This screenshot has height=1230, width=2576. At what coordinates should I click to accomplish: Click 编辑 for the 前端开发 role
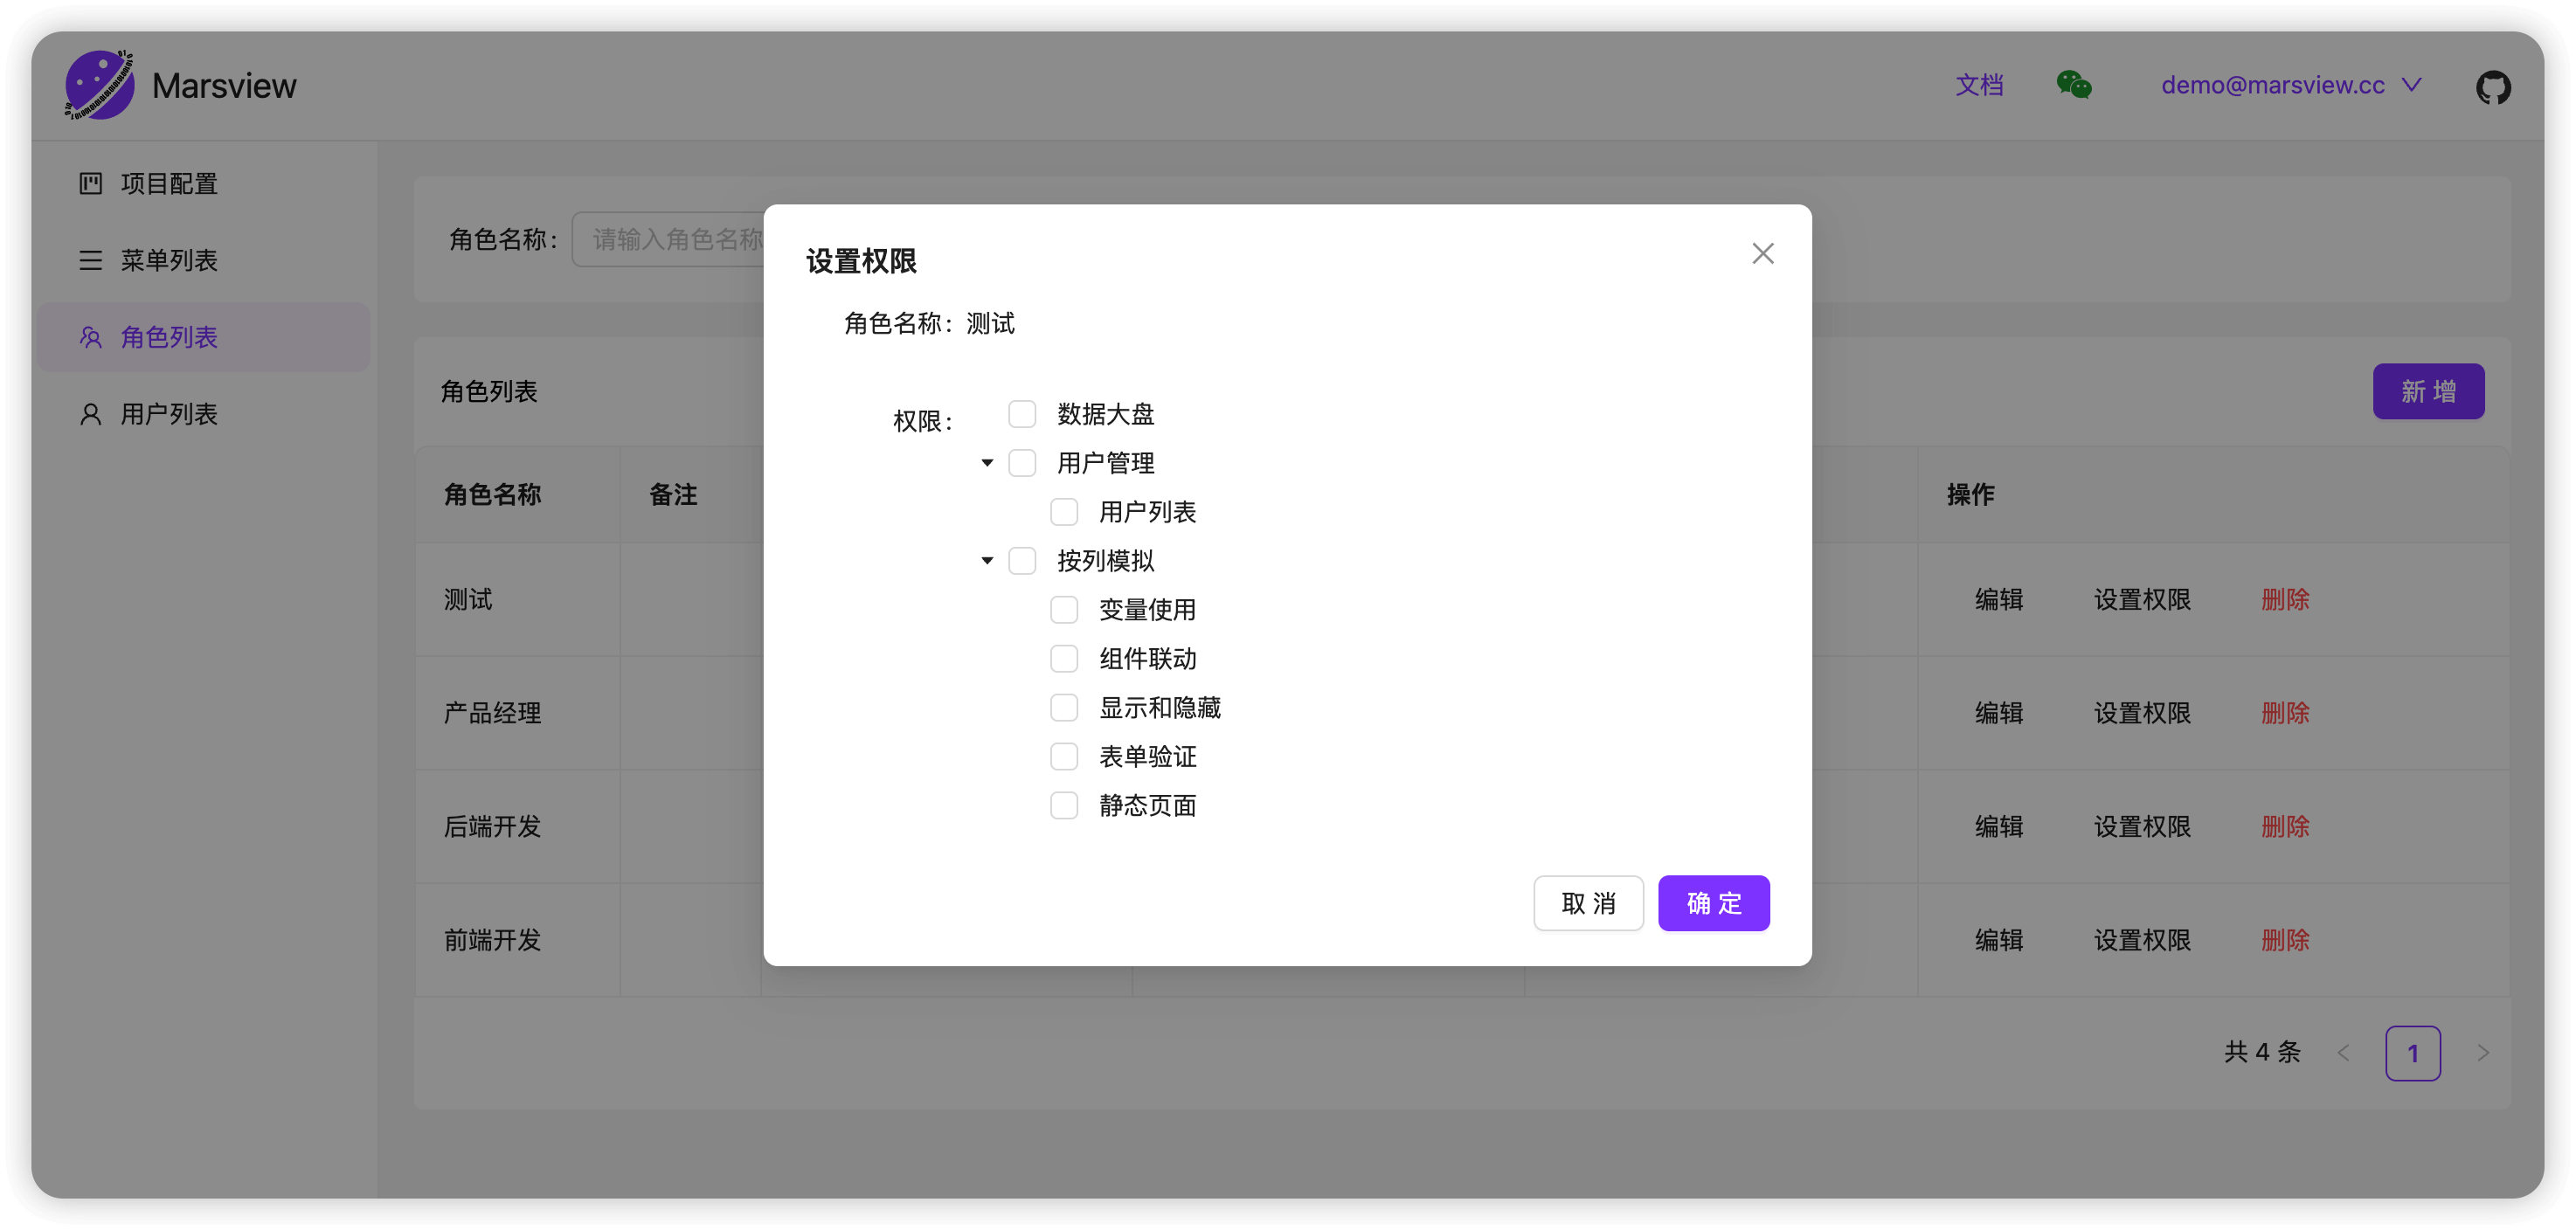coord(1998,940)
